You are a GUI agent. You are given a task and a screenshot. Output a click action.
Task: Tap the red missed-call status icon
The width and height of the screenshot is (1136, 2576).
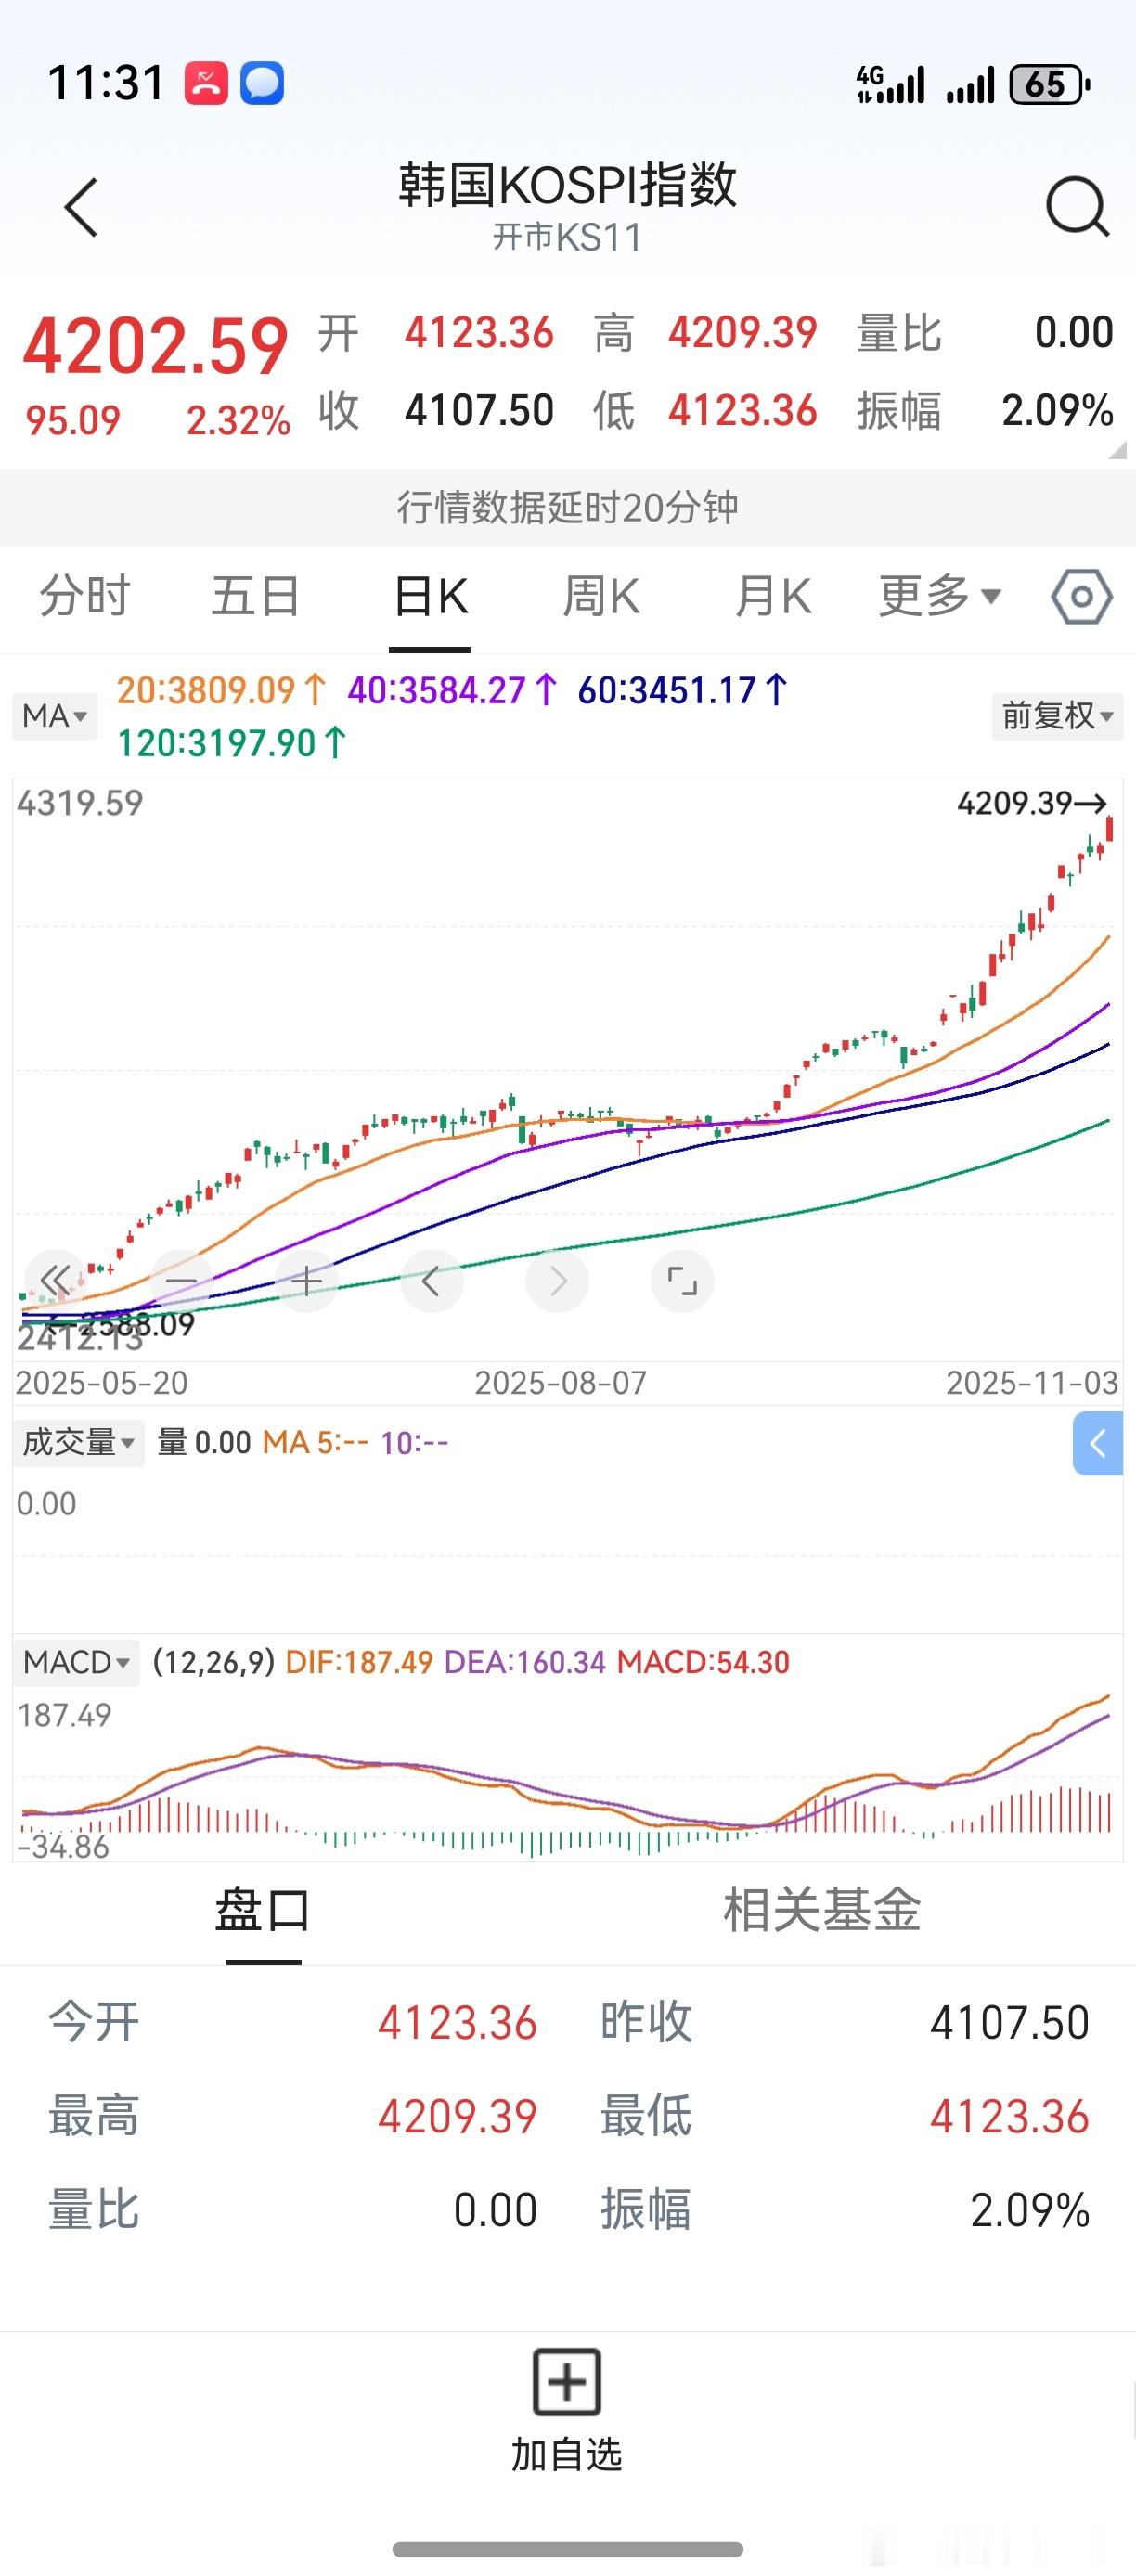206,83
